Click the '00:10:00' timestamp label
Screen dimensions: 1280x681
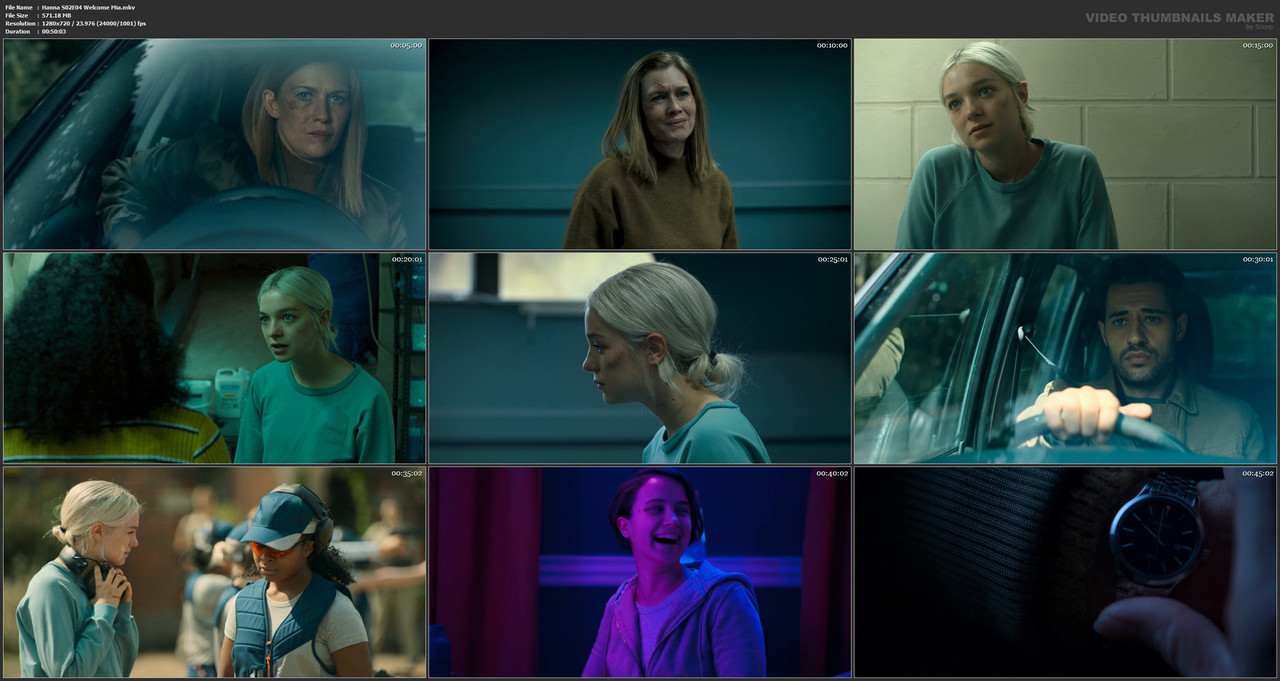[x=831, y=45]
